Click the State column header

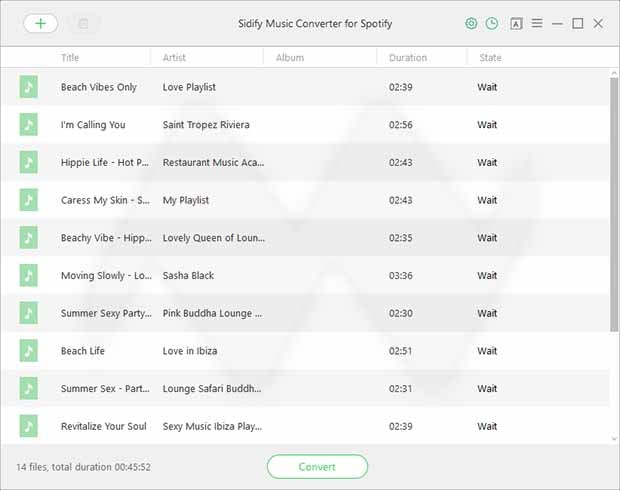[490, 58]
